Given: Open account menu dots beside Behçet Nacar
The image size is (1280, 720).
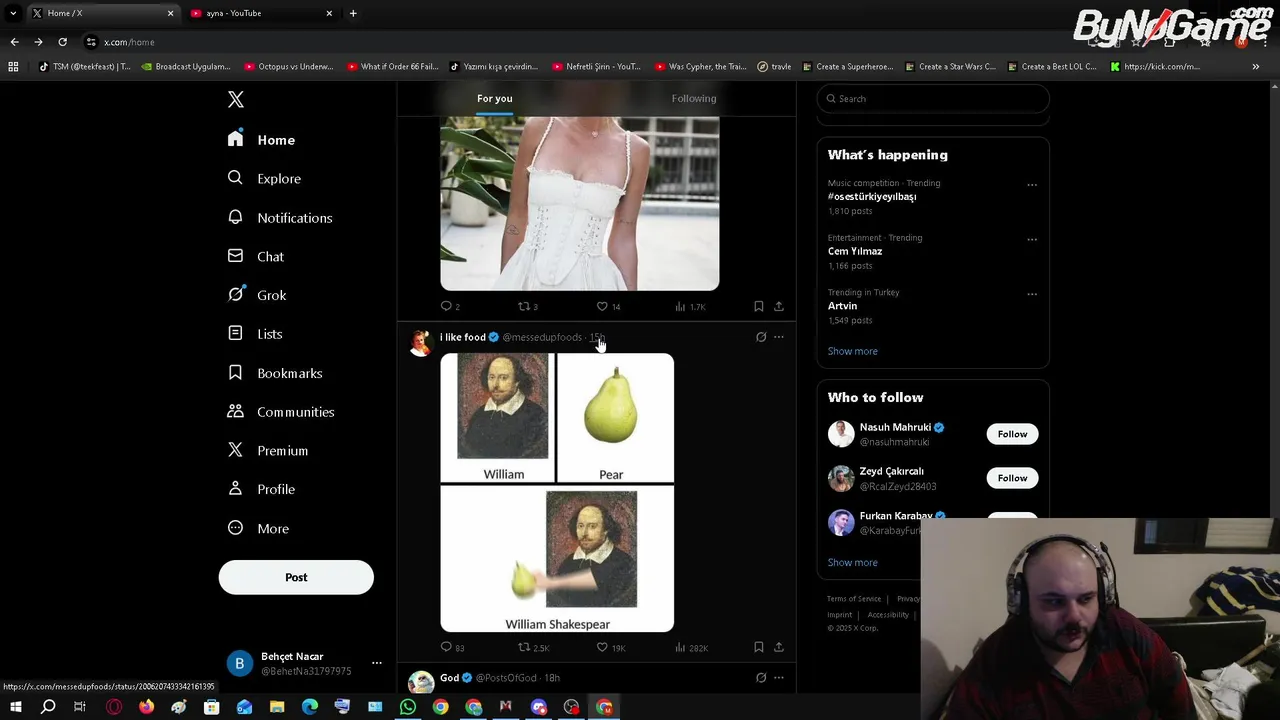Looking at the screenshot, I should pos(377,663).
